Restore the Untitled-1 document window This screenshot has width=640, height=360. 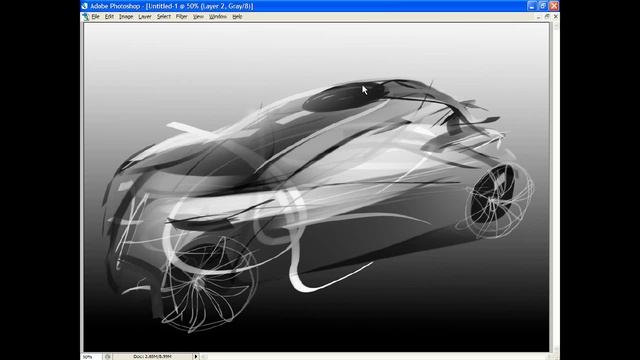click(547, 17)
